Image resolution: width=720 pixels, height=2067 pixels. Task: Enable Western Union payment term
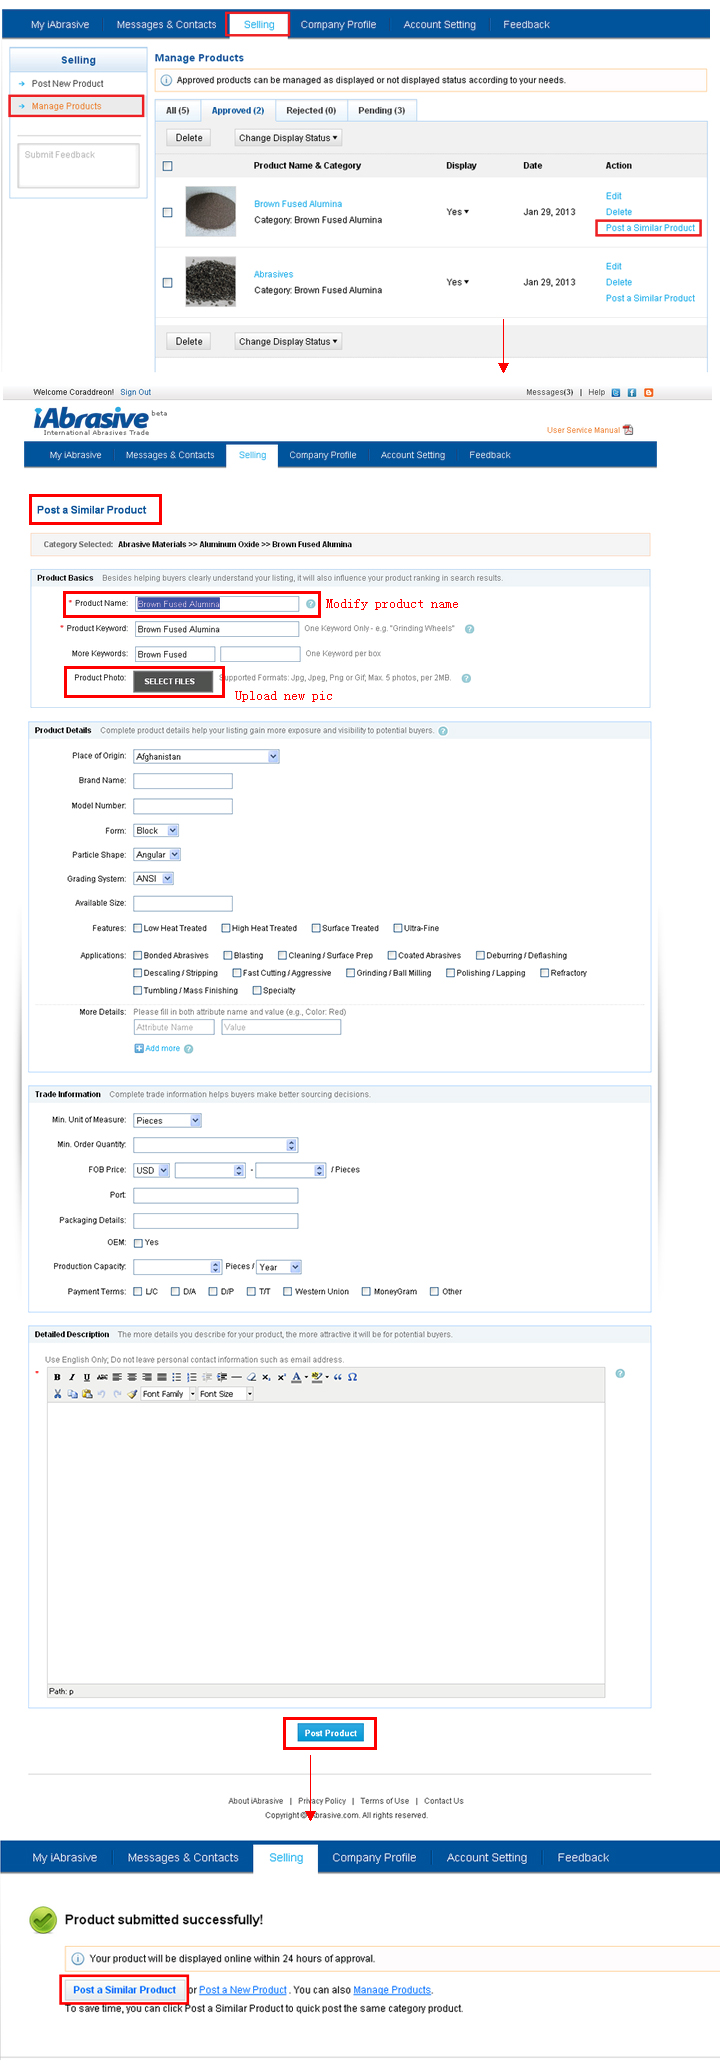(288, 1291)
